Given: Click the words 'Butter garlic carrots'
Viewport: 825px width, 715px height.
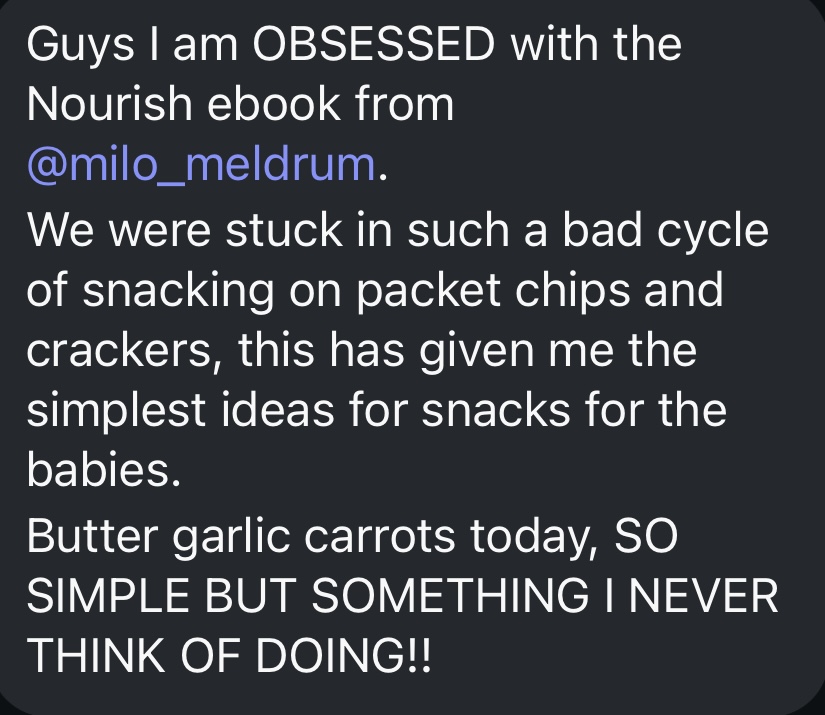Looking at the screenshot, I should point(240,537).
